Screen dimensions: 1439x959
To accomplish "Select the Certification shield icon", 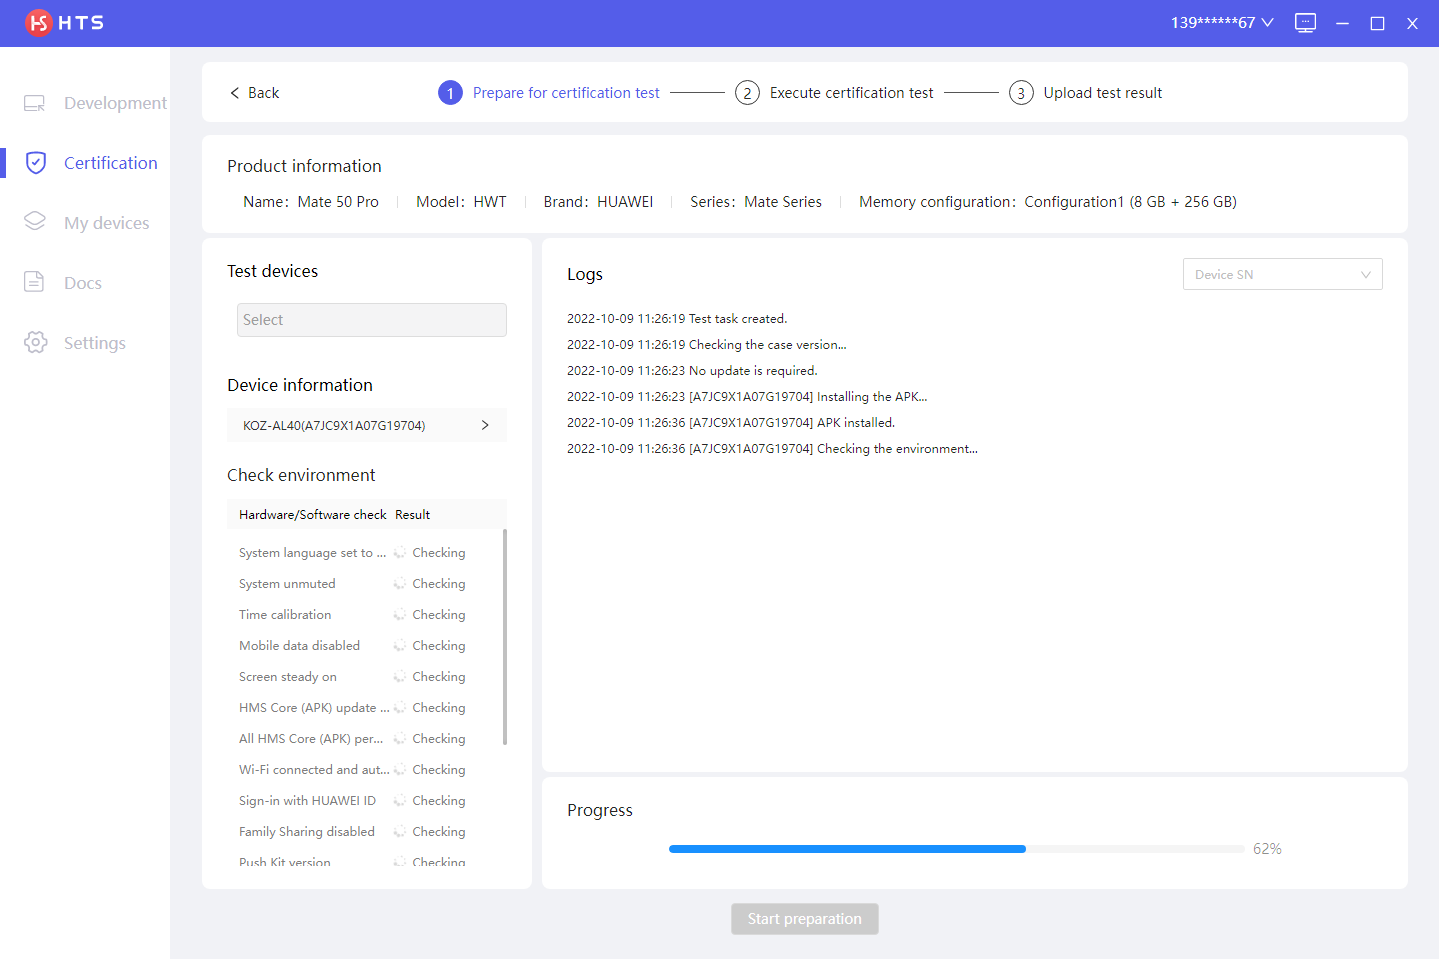I will [x=36, y=163].
